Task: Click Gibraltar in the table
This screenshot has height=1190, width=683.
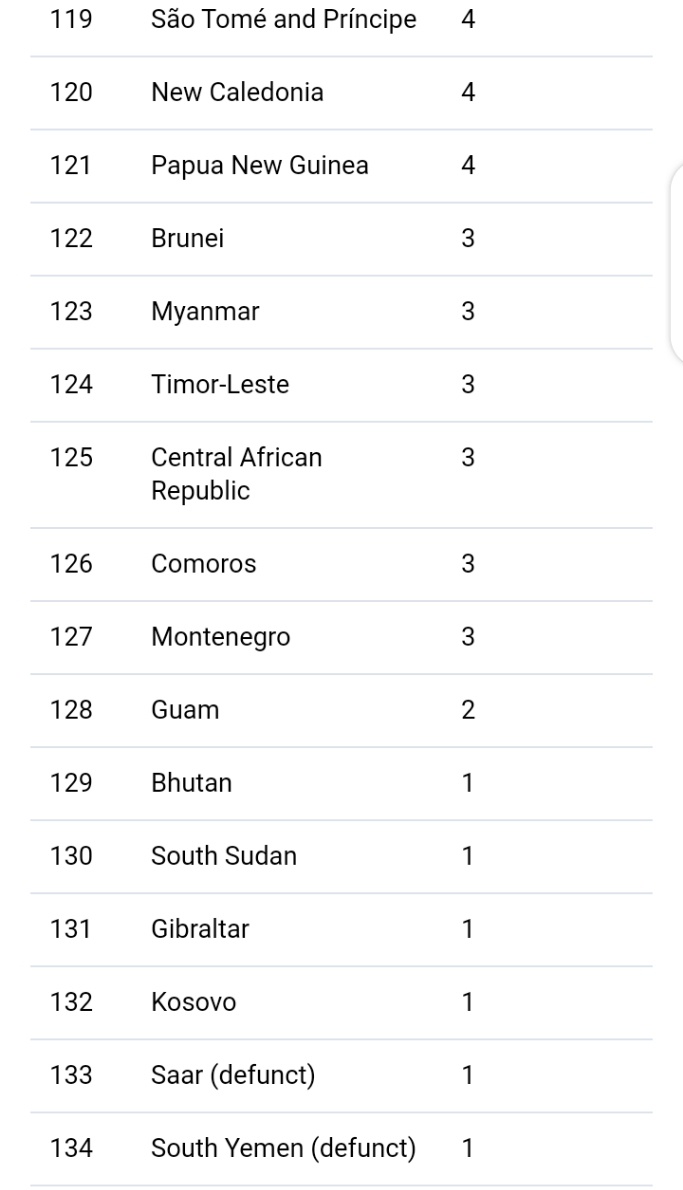Action: click(200, 929)
